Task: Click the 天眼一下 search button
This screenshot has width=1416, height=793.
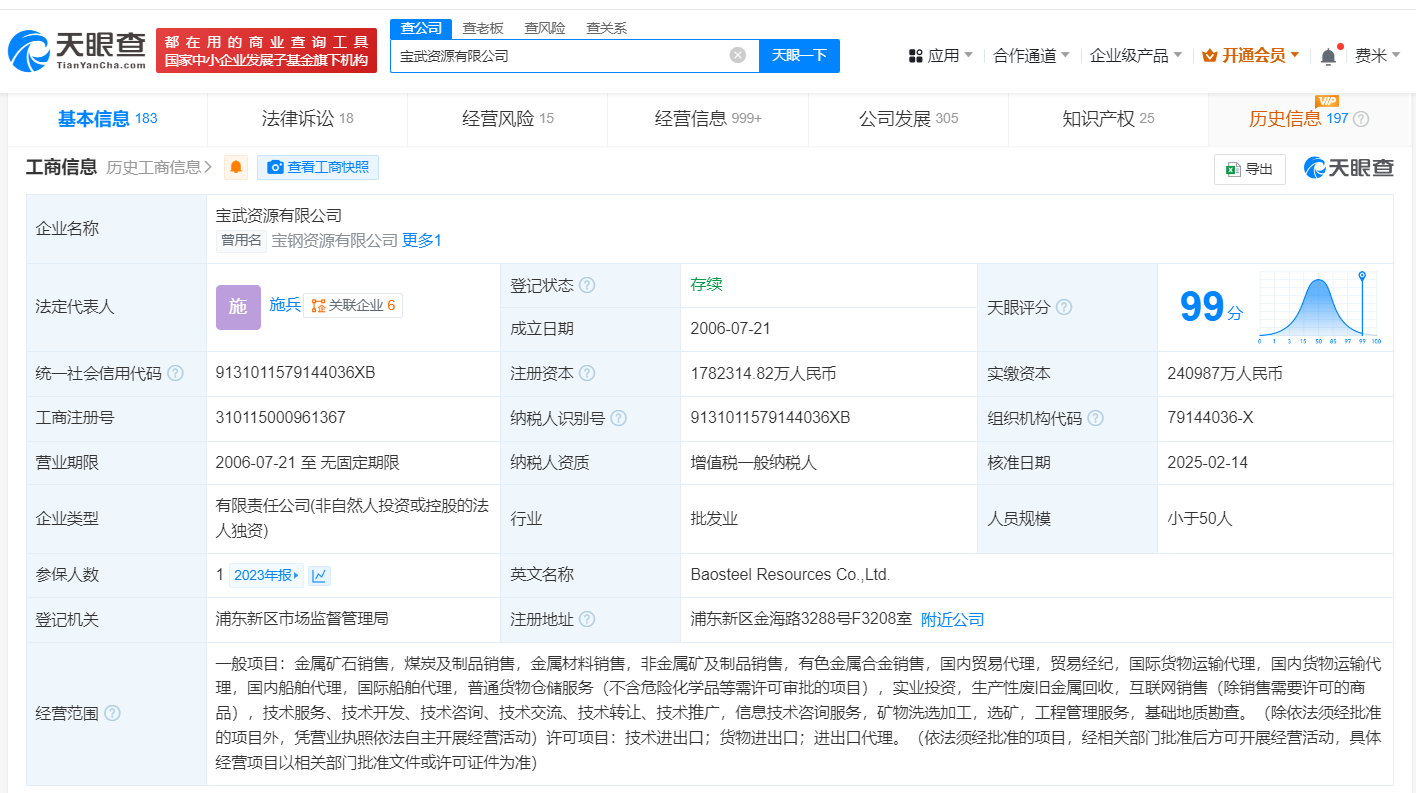Action: (799, 55)
